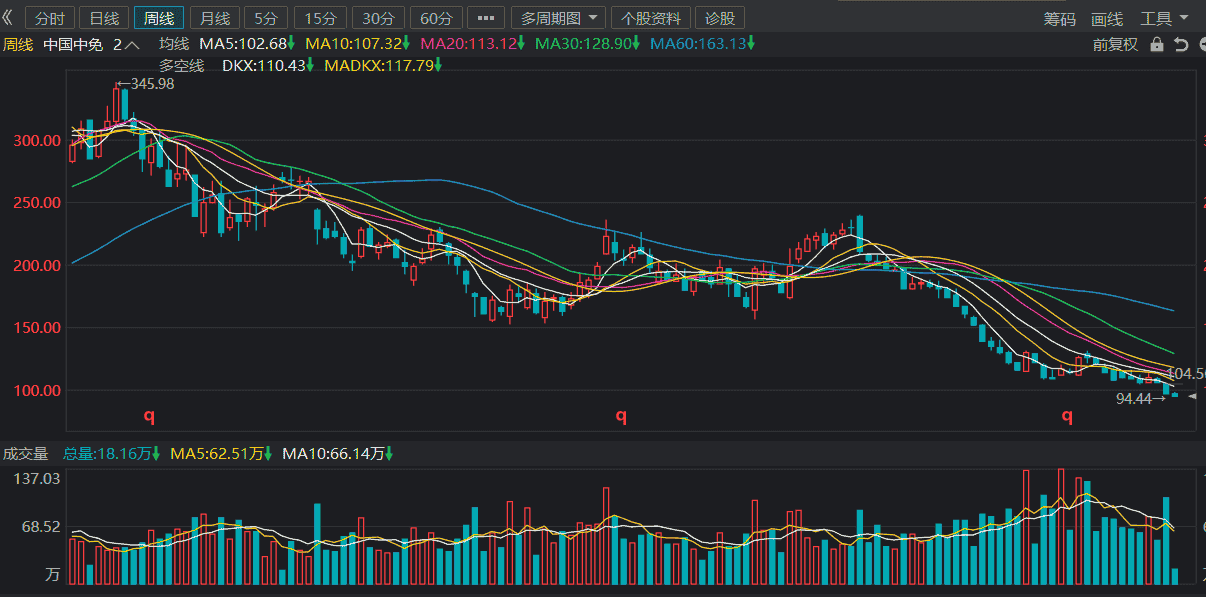This screenshot has width=1206, height=597.
Task: Click the undo arrow icon beside the lock
Action: tap(1180, 44)
